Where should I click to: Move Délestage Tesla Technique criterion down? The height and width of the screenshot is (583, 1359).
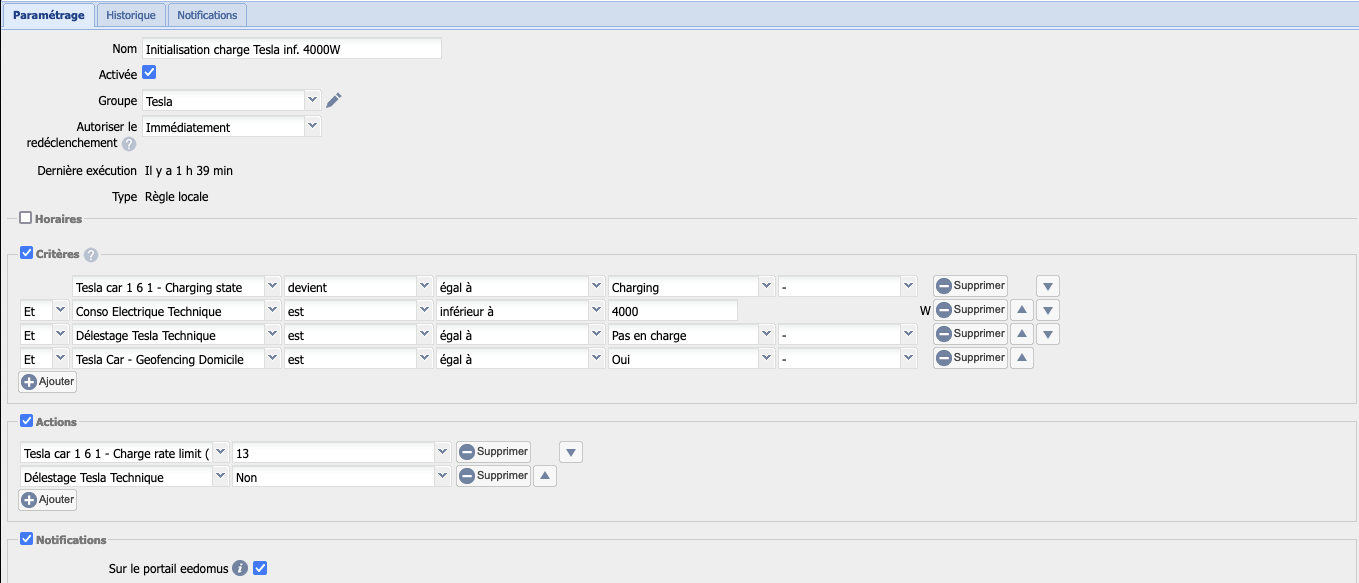point(1048,334)
